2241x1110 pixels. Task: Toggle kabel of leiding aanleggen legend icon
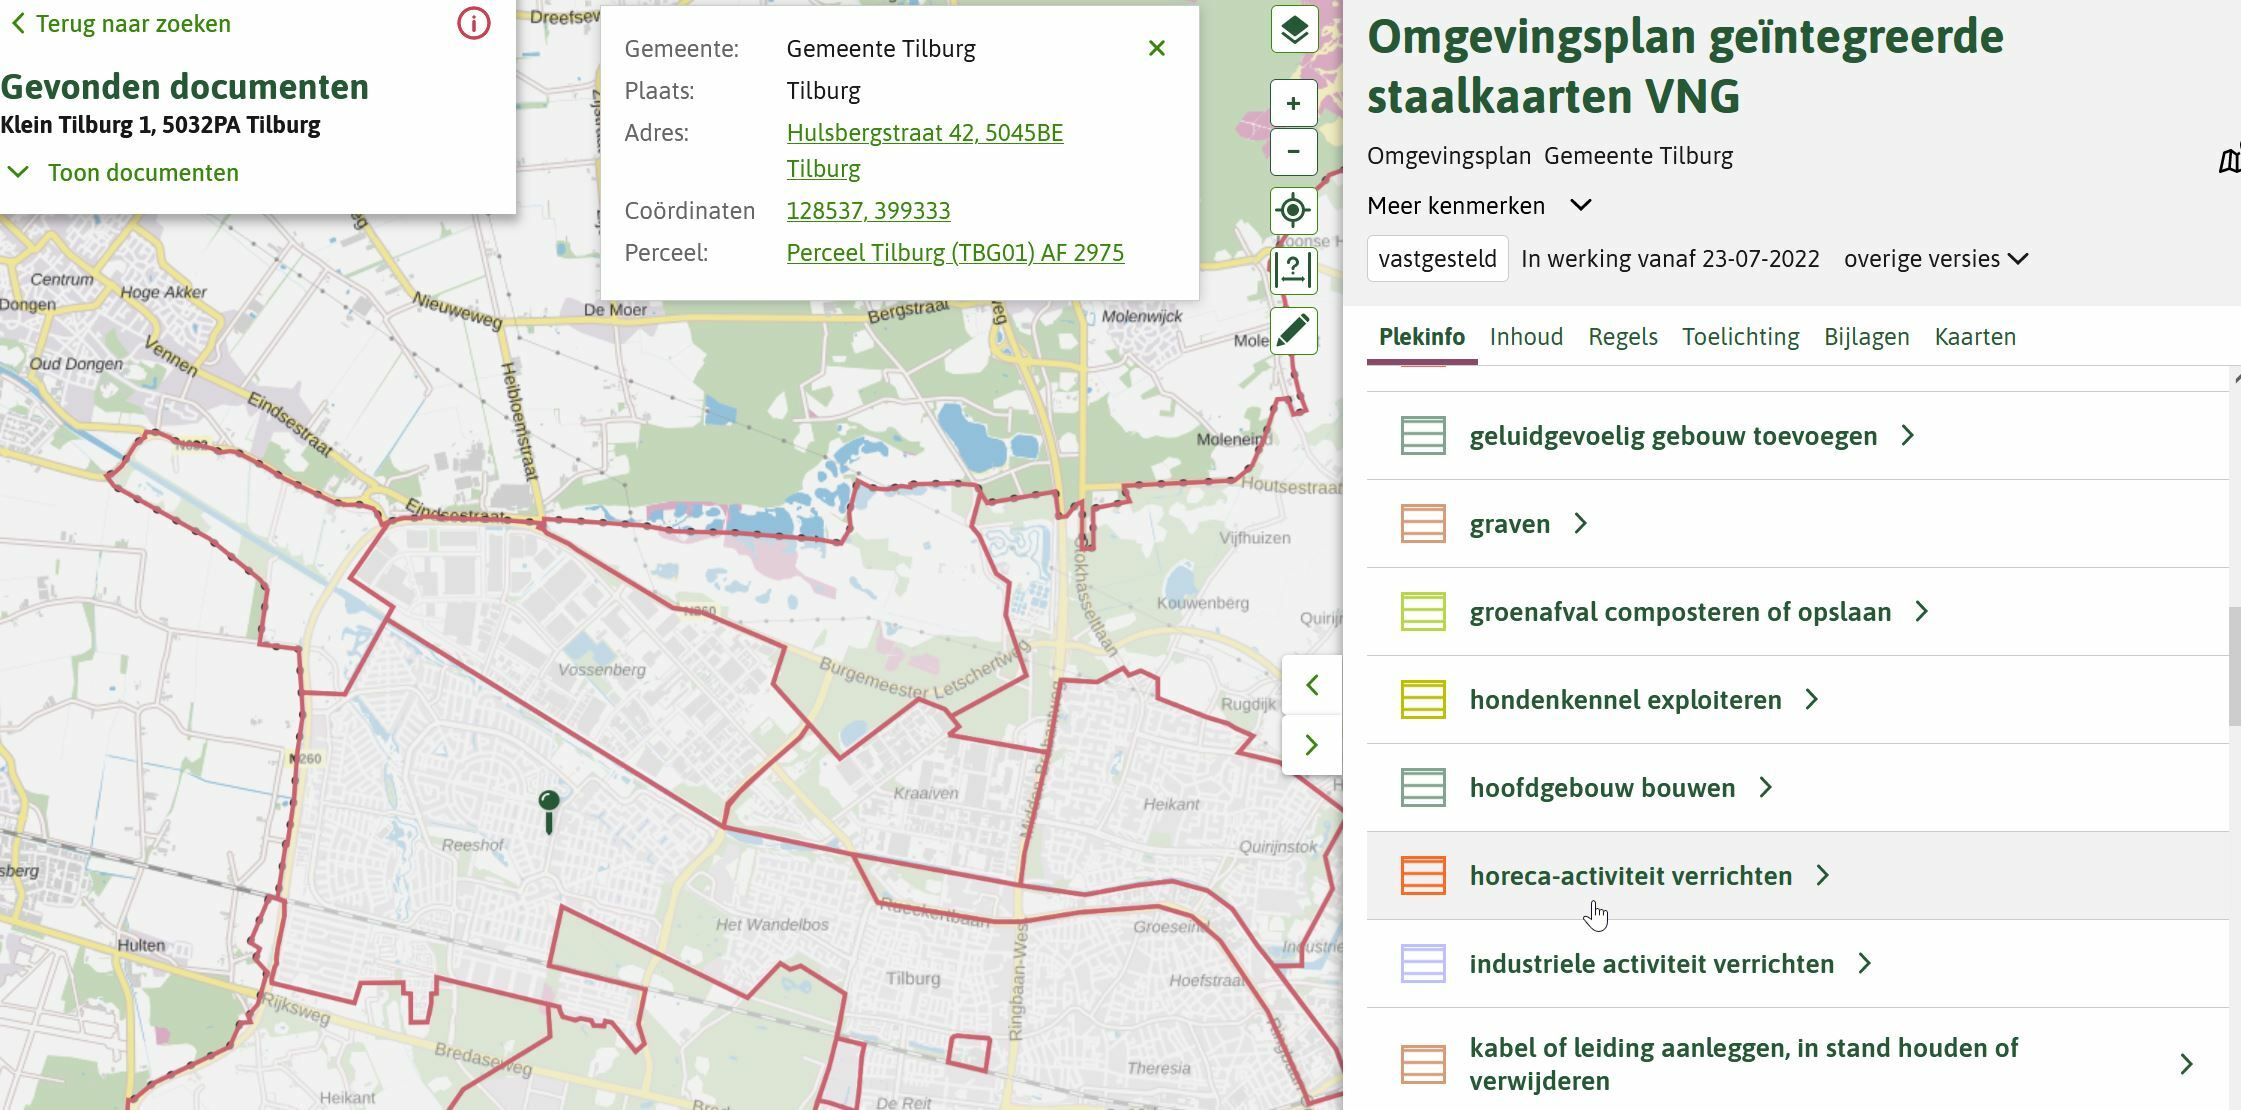pyautogui.click(x=1423, y=1064)
